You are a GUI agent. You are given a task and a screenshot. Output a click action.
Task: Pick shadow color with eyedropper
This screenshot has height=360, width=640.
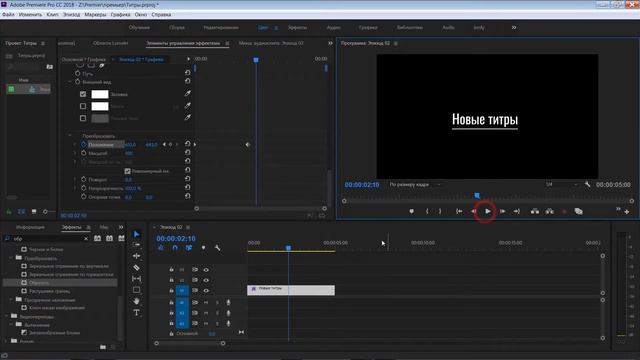coord(187,118)
